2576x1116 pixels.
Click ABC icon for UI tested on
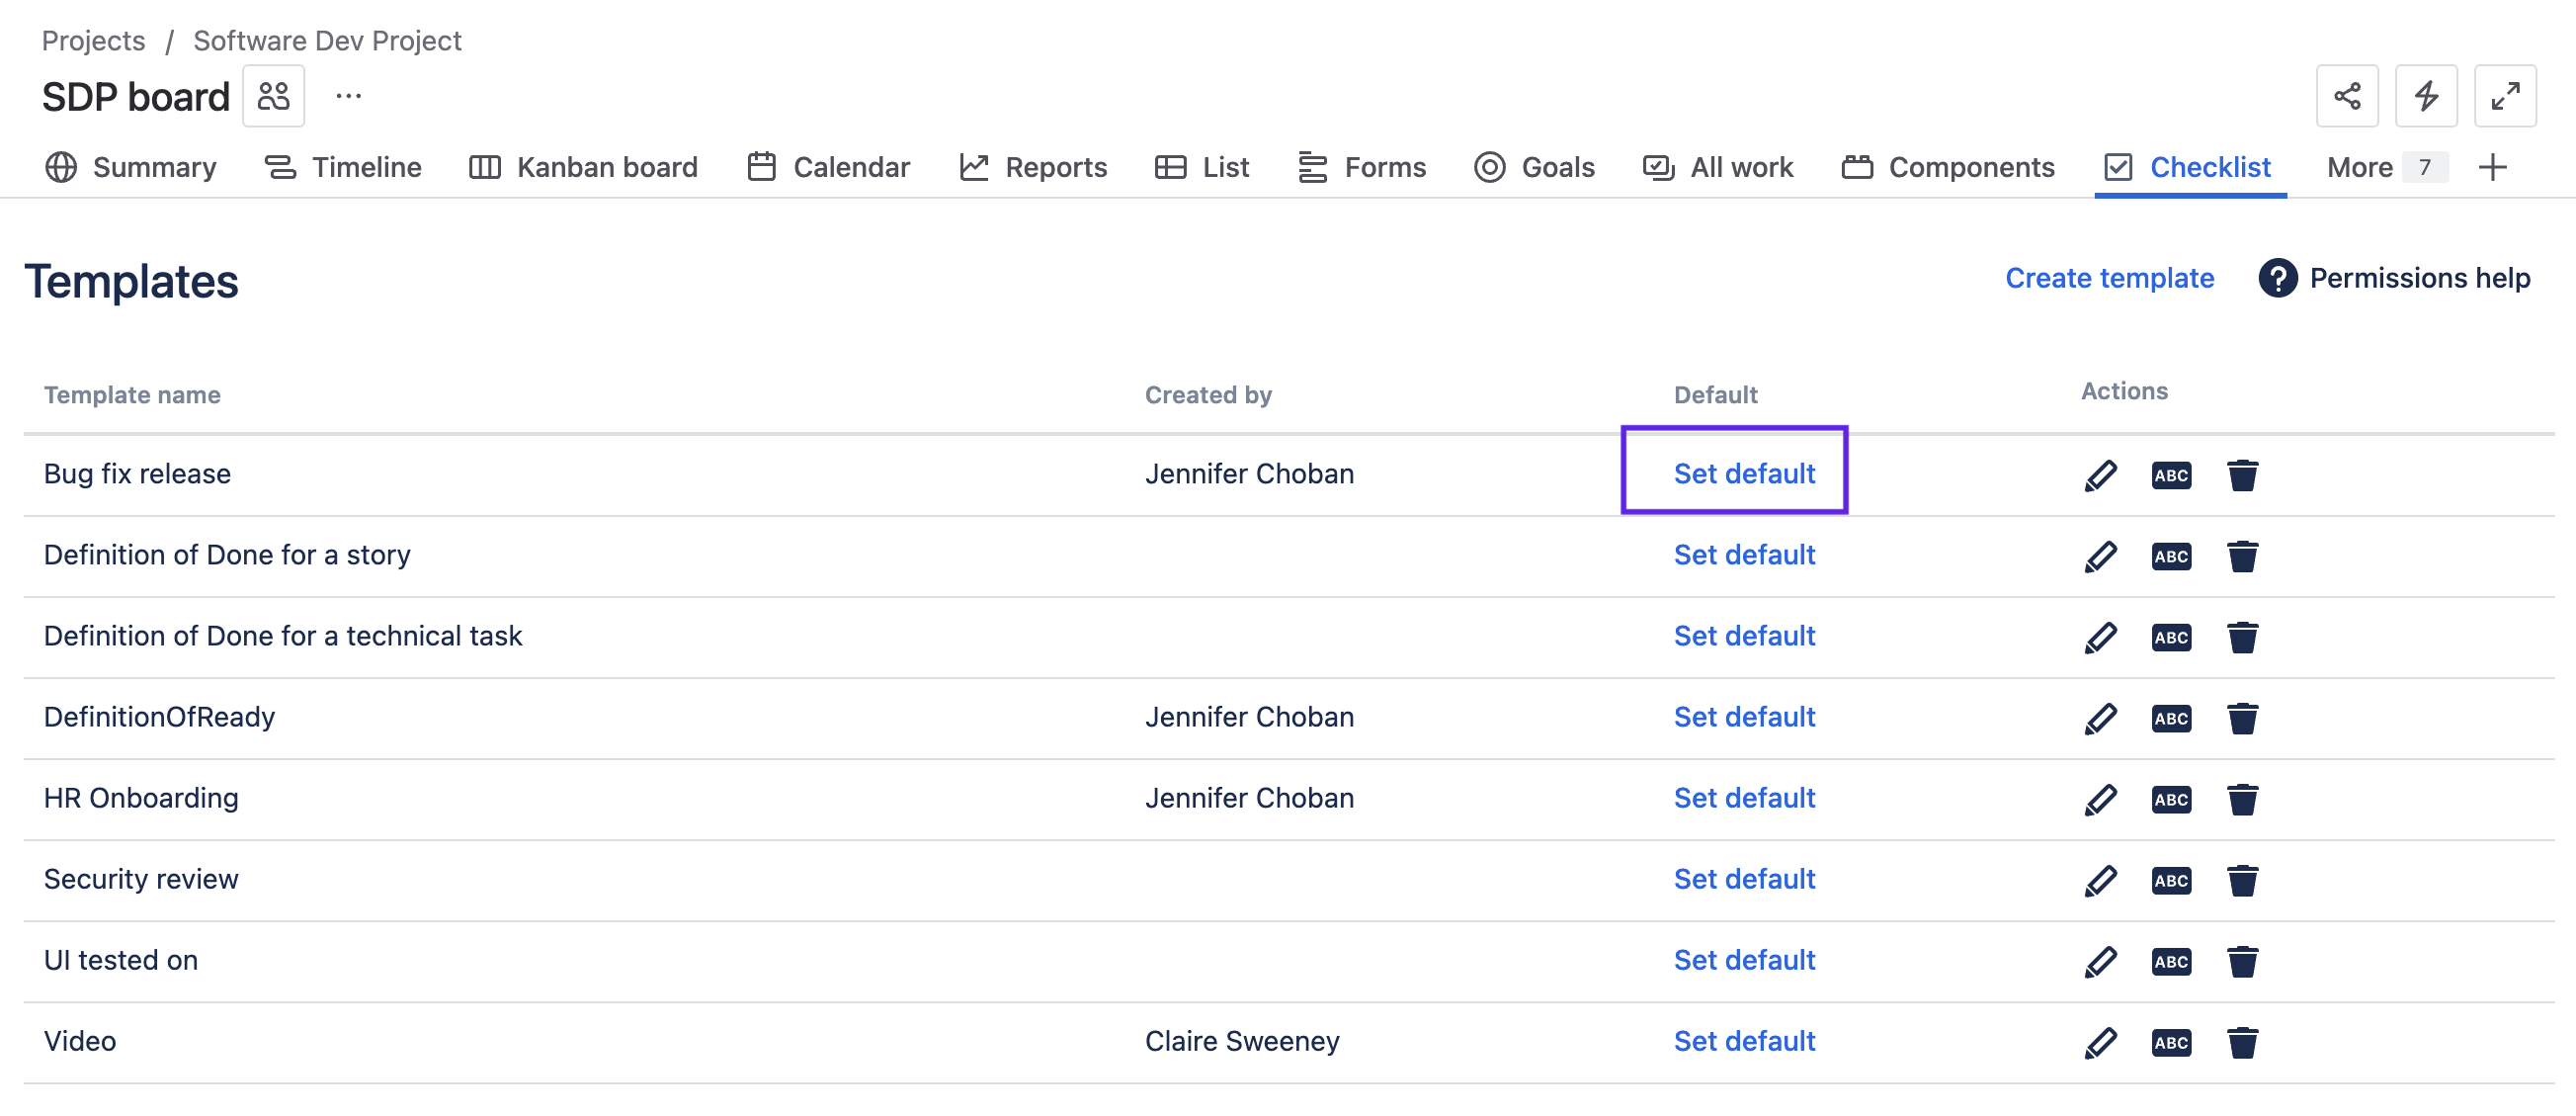click(2170, 961)
